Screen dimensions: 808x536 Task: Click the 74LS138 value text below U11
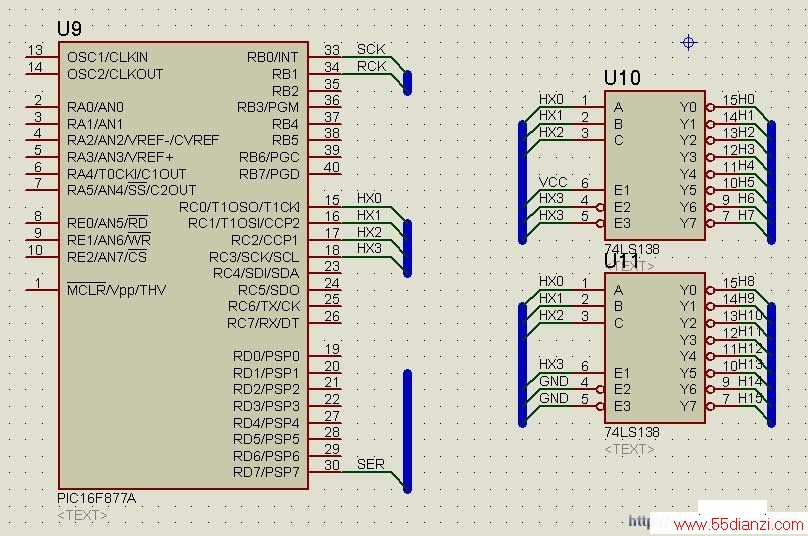632,432
